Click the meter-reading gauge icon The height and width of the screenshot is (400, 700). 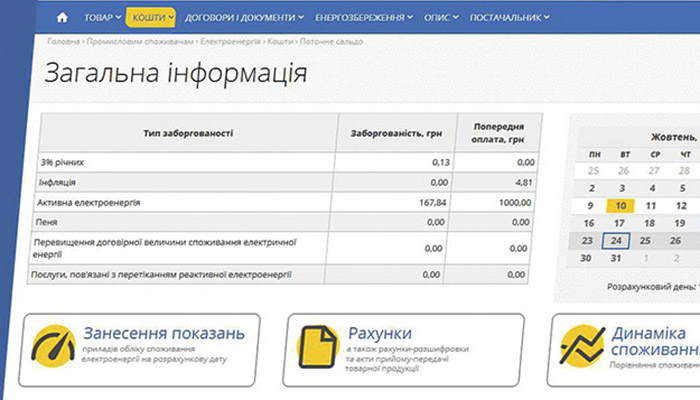(54, 345)
